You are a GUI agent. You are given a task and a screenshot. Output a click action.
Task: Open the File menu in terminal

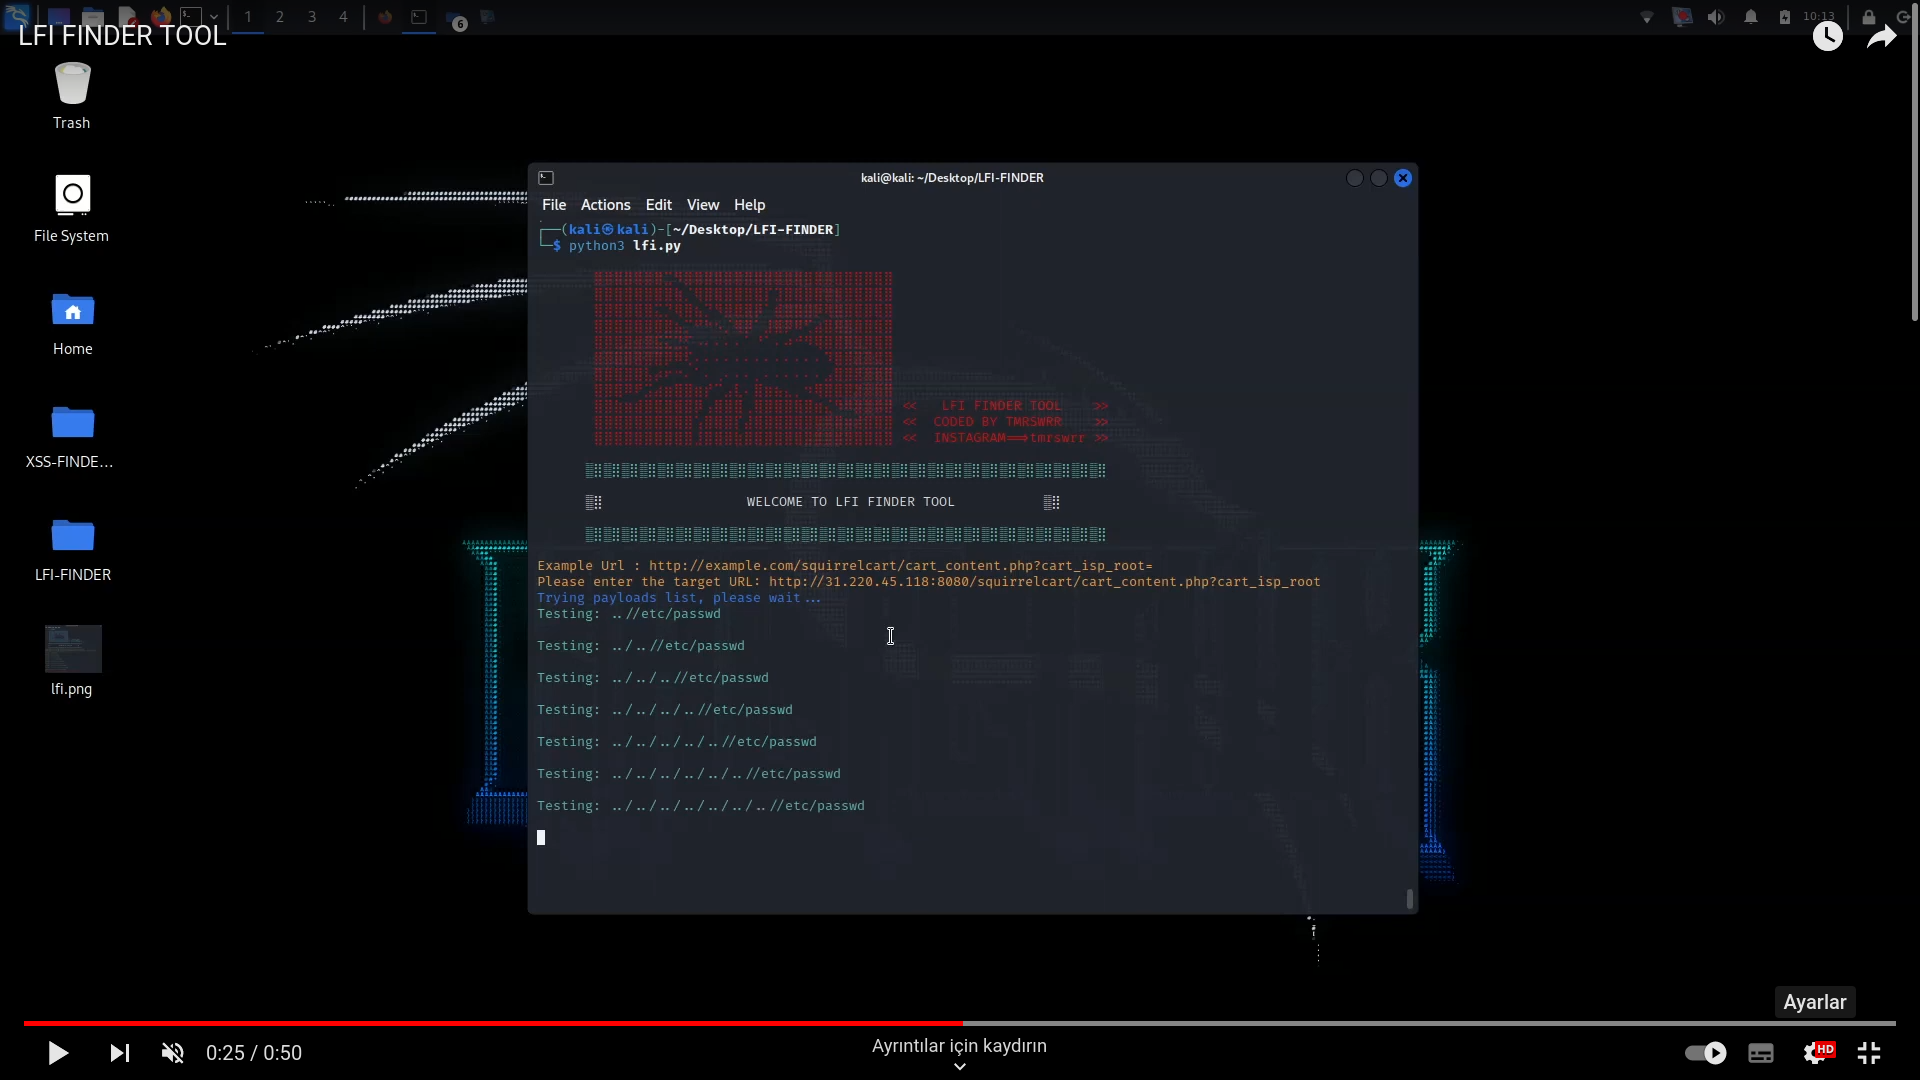pyautogui.click(x=554, y=203)
